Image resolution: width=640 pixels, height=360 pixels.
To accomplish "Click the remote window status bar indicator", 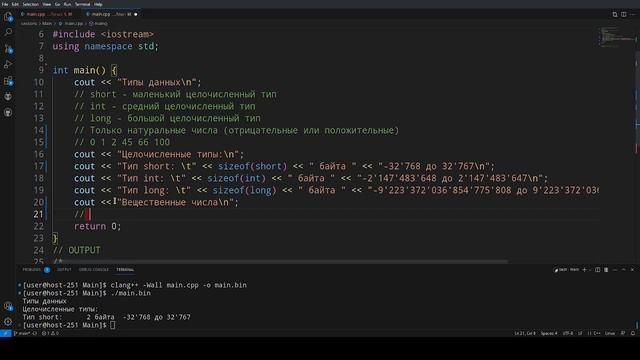I will coord(6,333).
